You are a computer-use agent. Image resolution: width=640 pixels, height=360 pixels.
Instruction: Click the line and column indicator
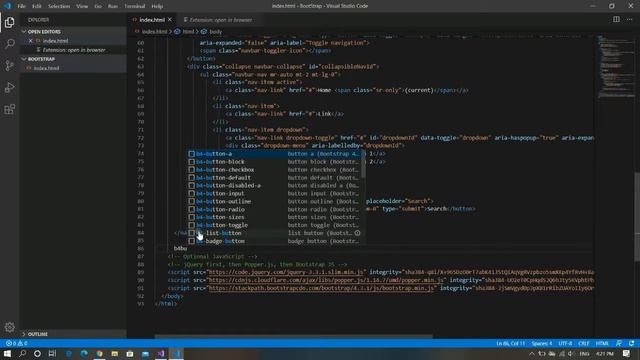point(511,343)
